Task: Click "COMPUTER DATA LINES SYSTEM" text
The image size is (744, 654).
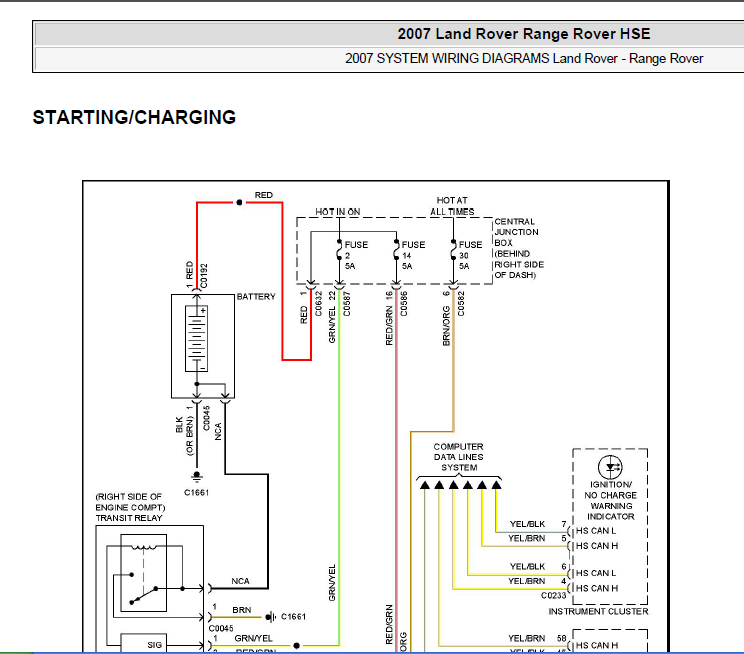Action: [x=458, y=457]
